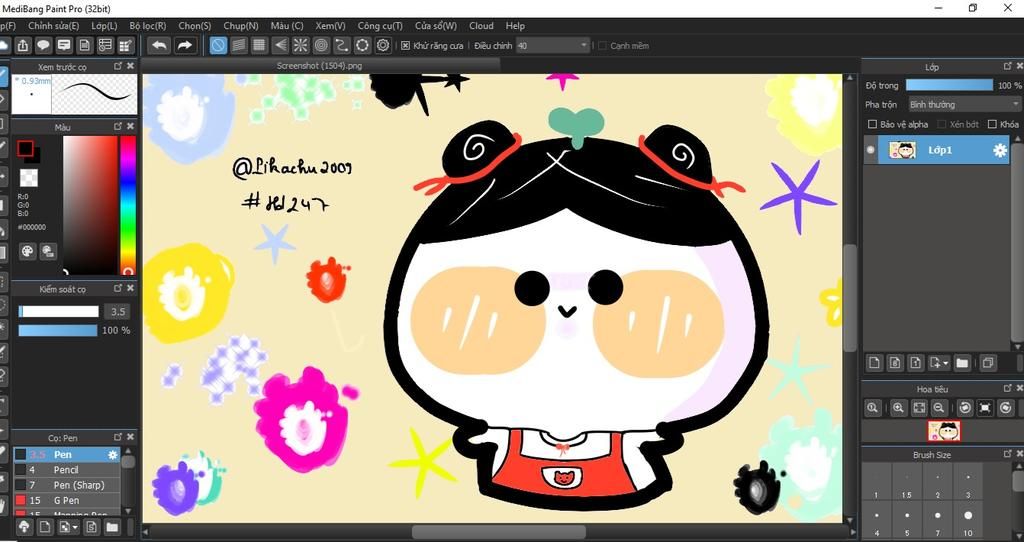The image size is (1024, 542).
Task: Open Pha trộn blend mode dropdown
Action: 964,104
